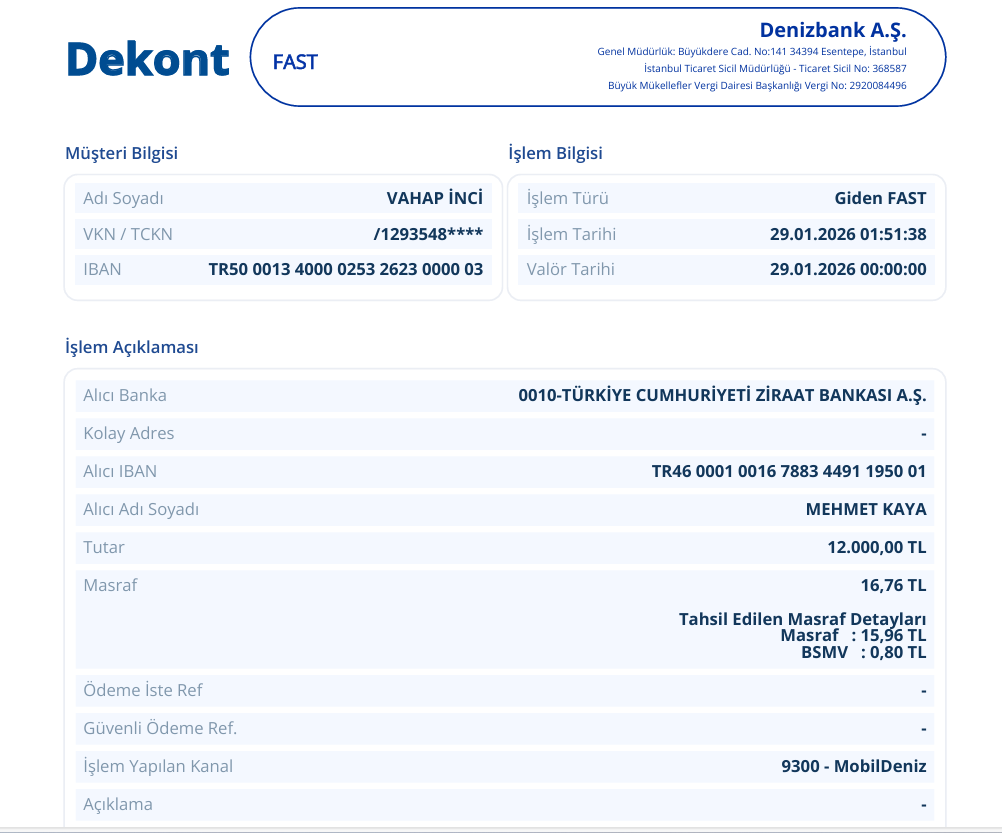Click the Kolay Adres label
This screenshot has width=1002, height=833.
(x=128, y=433)
